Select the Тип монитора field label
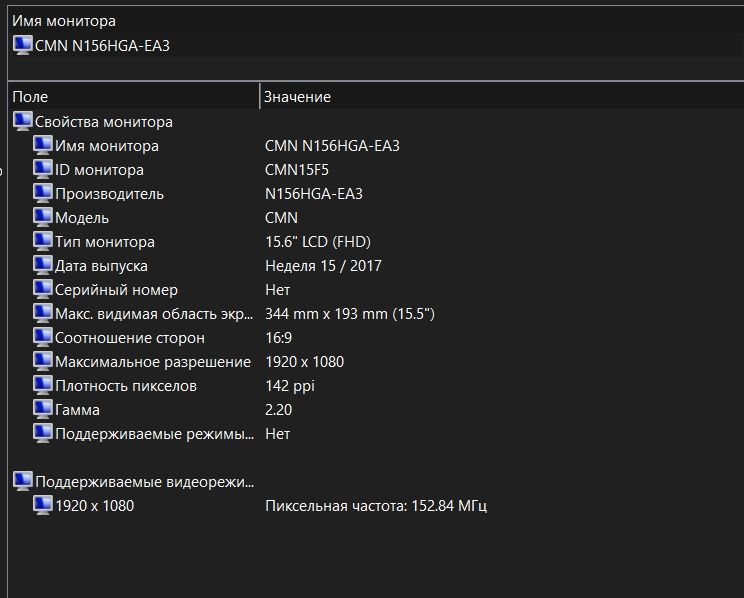This screenshot has height=598, width=744. click(x=105, y=242)
